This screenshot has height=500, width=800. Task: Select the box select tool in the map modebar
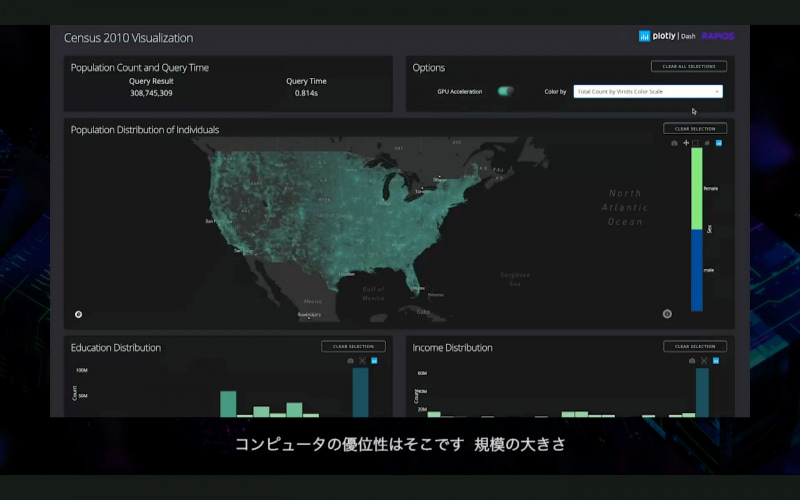coord(695,143)
